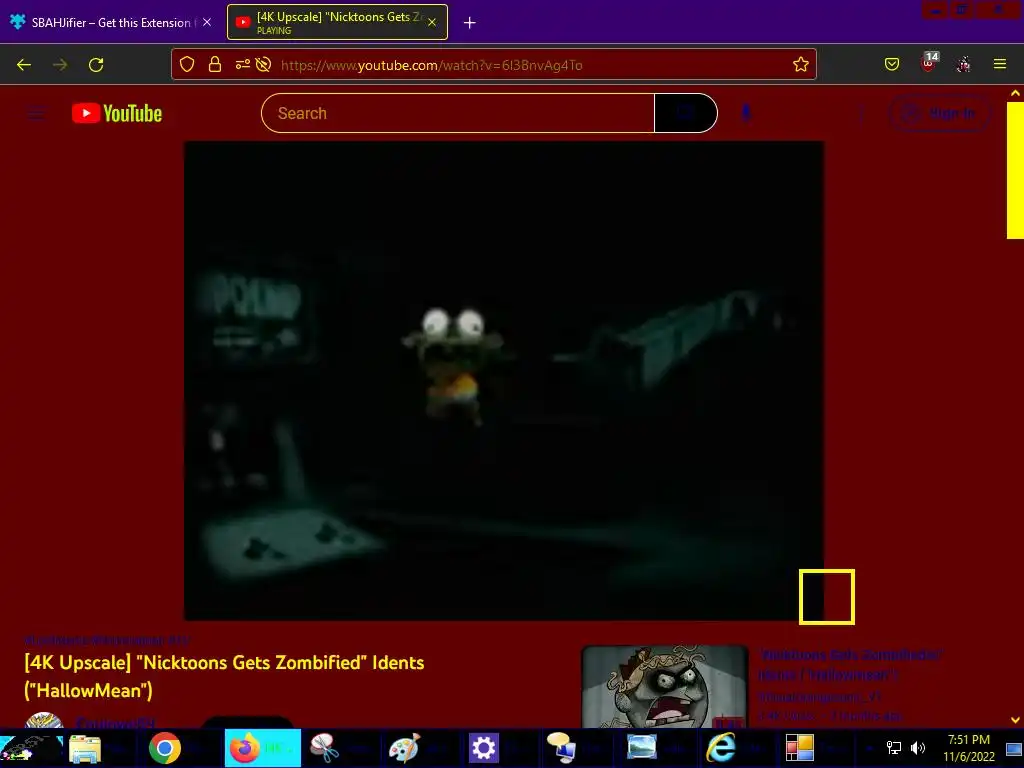Viewport: 1024px width, 768px height.
Task: Open the tracking protection shield icon
Action: 187,64
